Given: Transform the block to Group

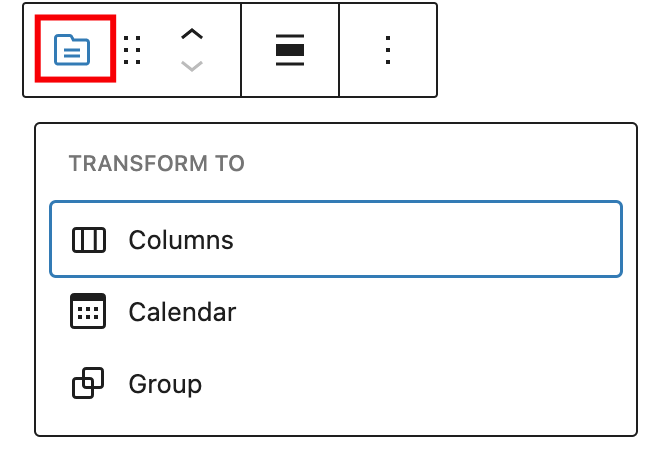Looking at the screenshot, I should click(x=336, y=384).
